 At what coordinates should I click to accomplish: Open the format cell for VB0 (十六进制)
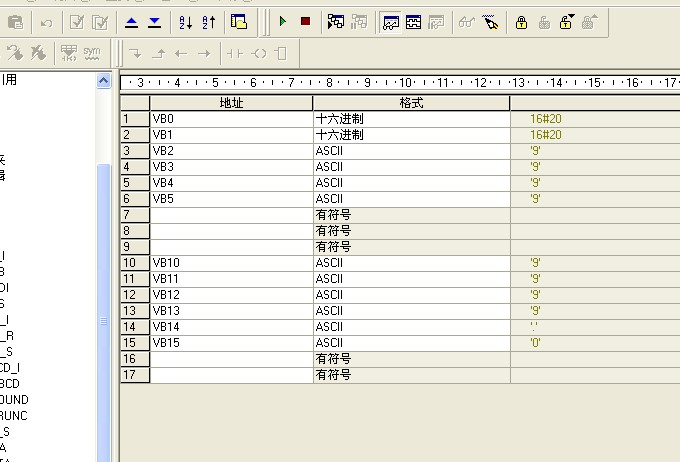click(412, 119)
